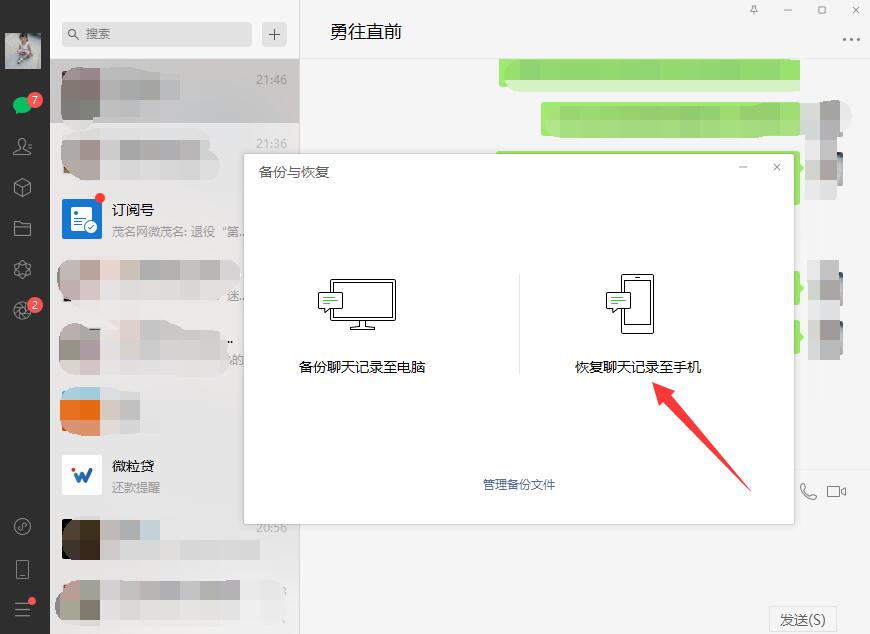Open Favorites in the left sidebar
Image resolution: width=870 pixels, height=634 pixels.
pyautogui.click(x=23, y=187)
